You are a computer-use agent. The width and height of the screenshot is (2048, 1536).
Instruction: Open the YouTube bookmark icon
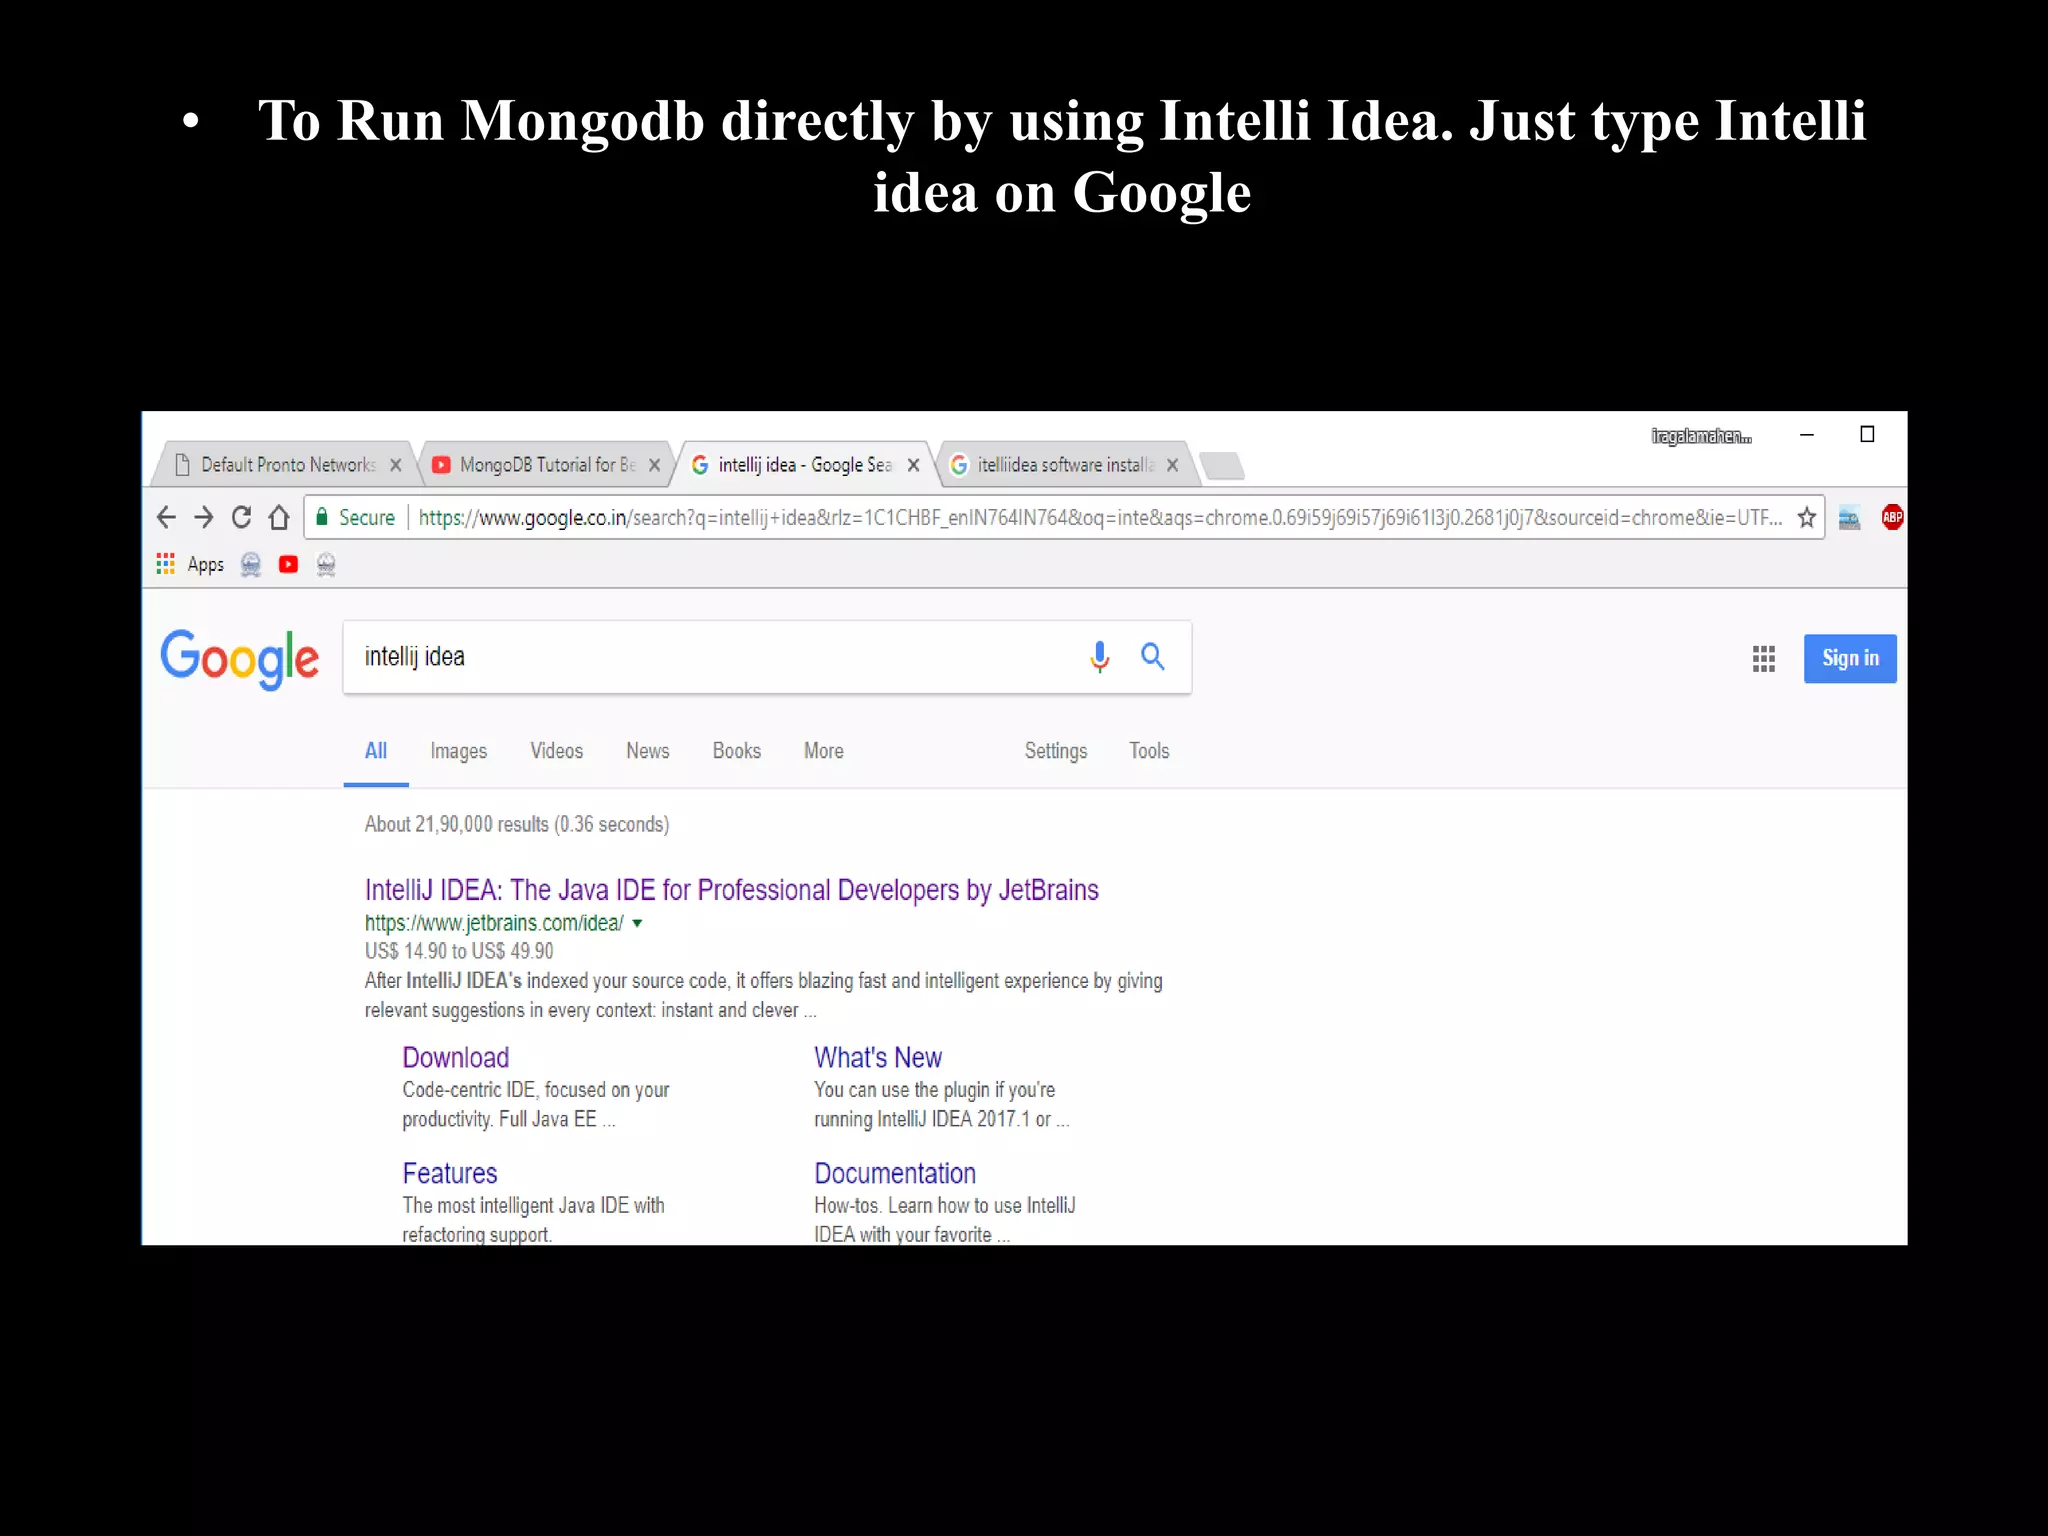[x=288, y=565]
